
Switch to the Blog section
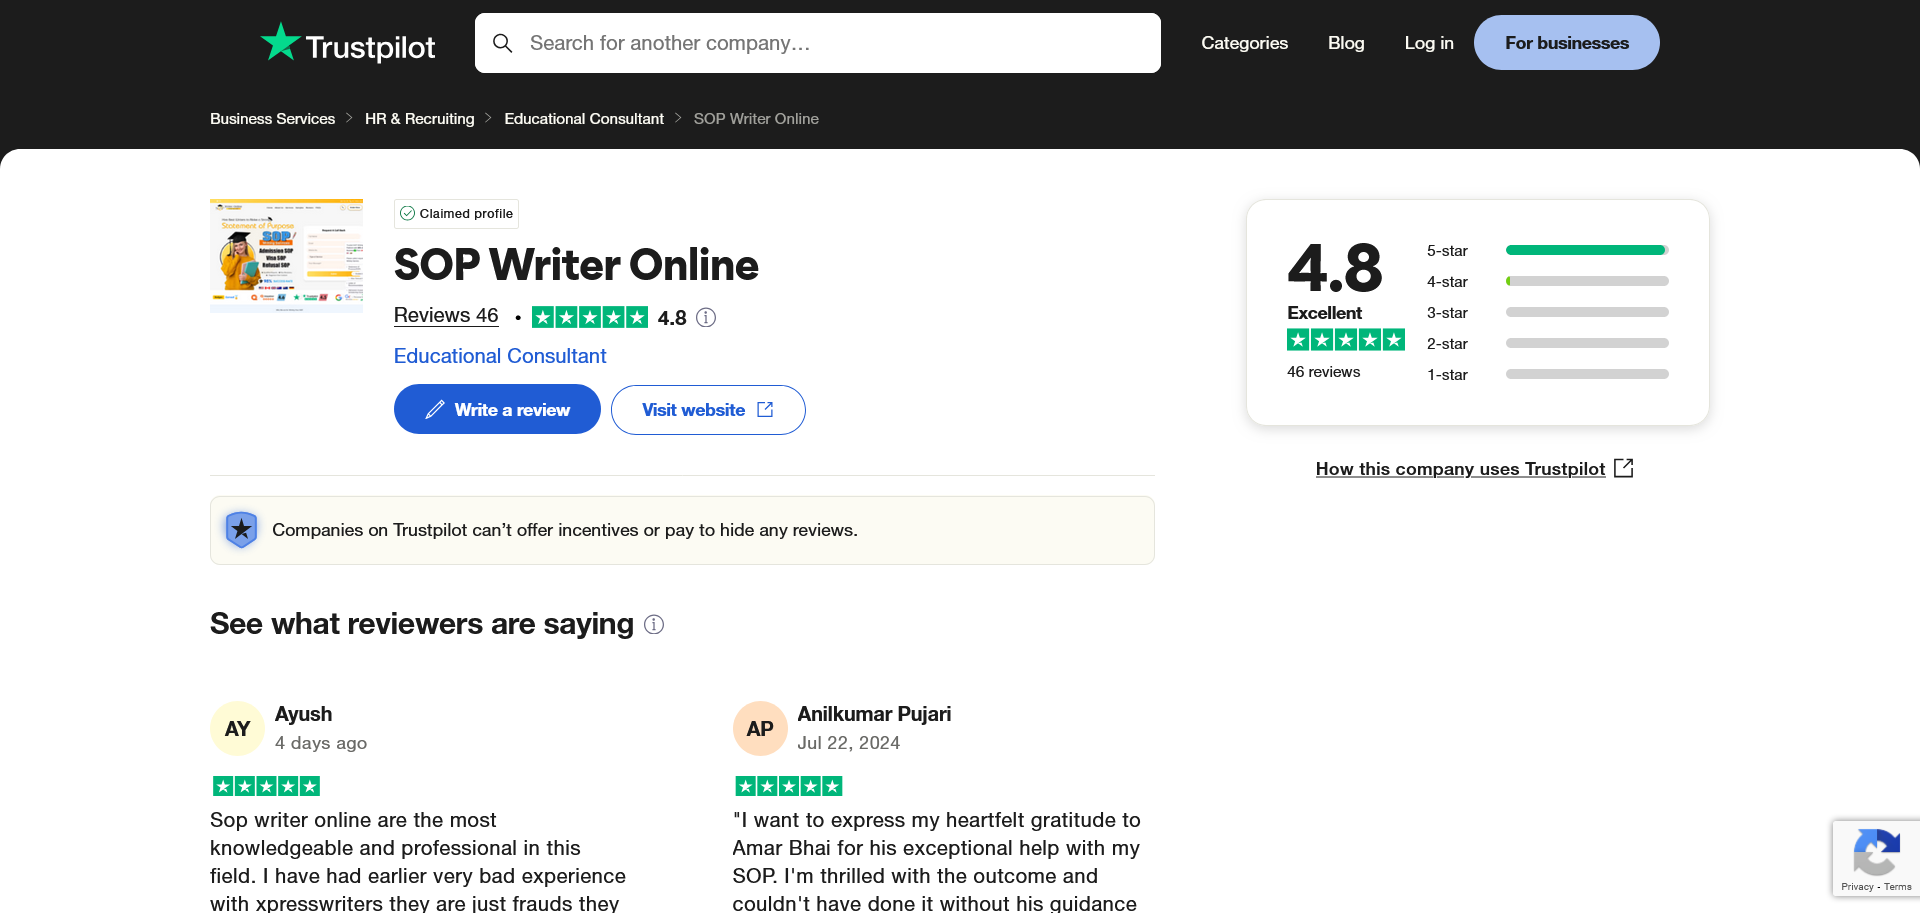[x=1346, y=43]
